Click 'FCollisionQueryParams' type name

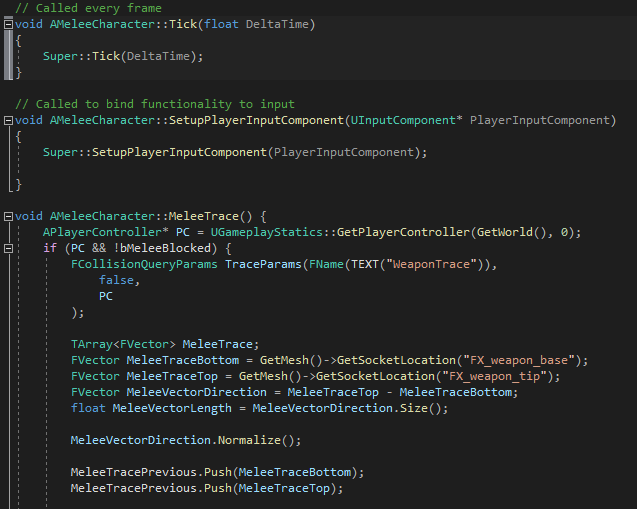tap(144, 264)
